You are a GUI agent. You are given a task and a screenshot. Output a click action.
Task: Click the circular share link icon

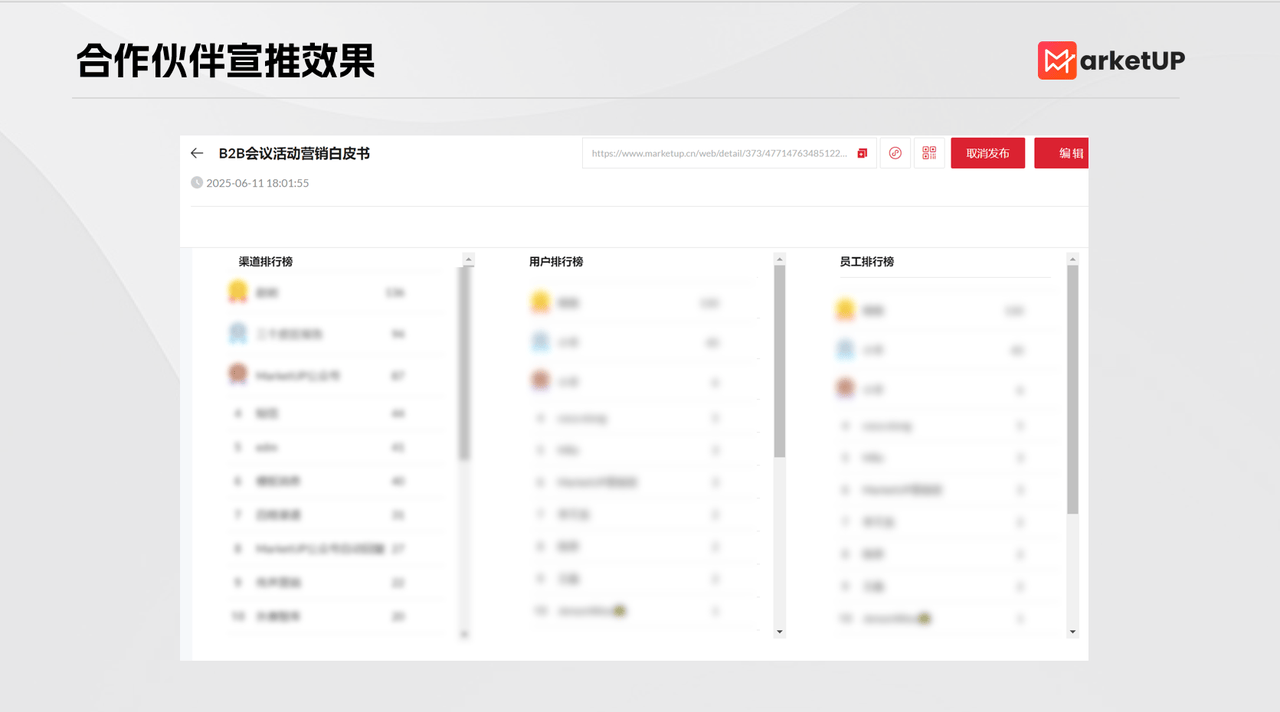tap(895, 153)
